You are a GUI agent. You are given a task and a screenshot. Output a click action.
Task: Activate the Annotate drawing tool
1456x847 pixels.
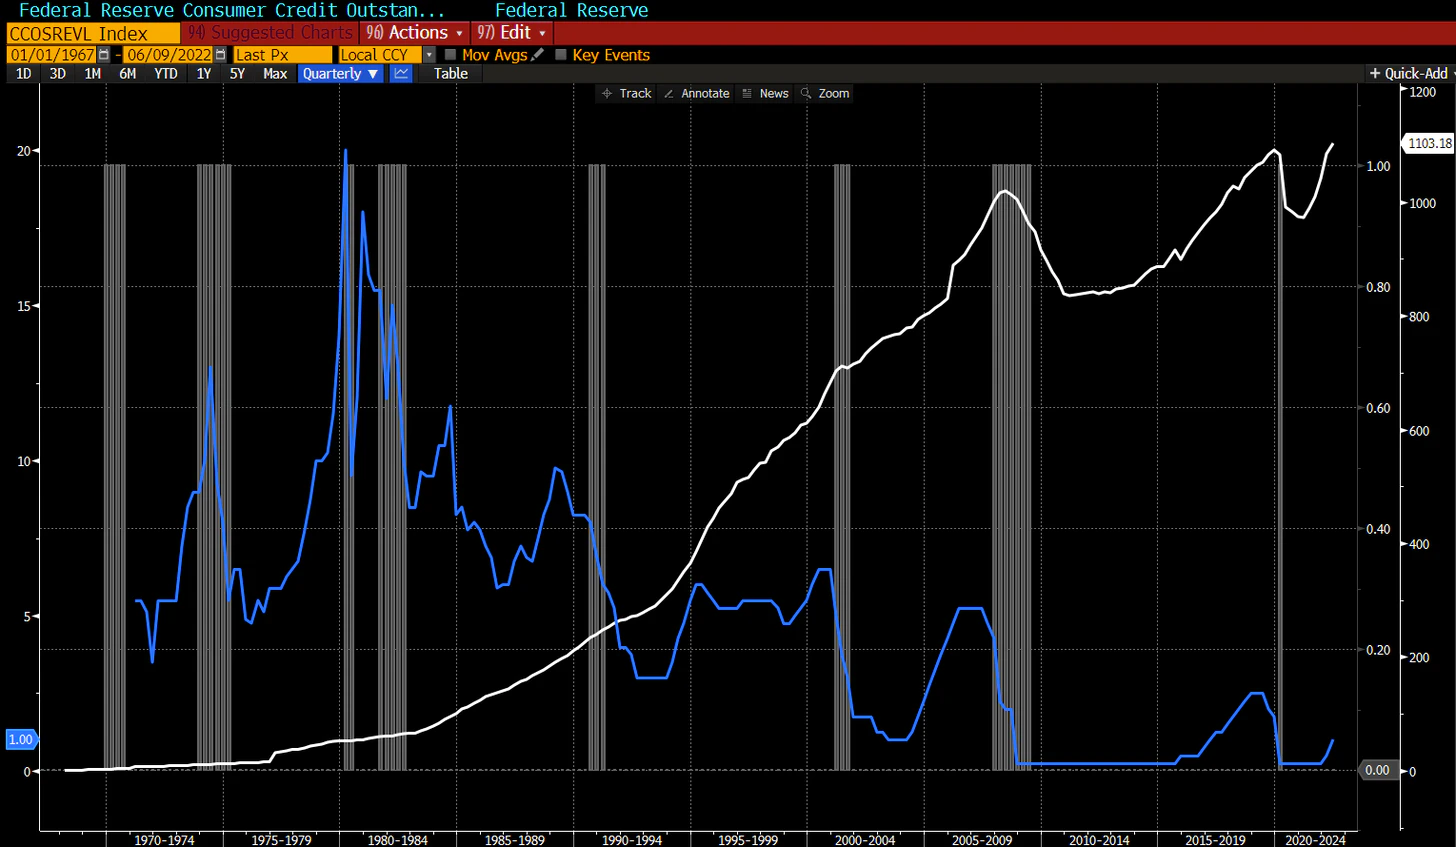[696, 93]
